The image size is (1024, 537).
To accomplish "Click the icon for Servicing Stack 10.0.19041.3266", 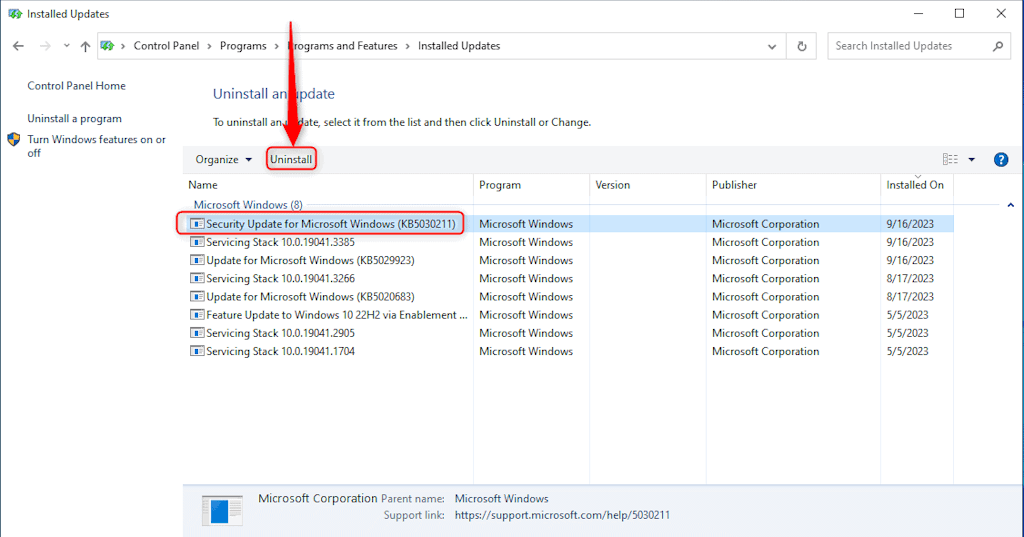I will (197, 278).
